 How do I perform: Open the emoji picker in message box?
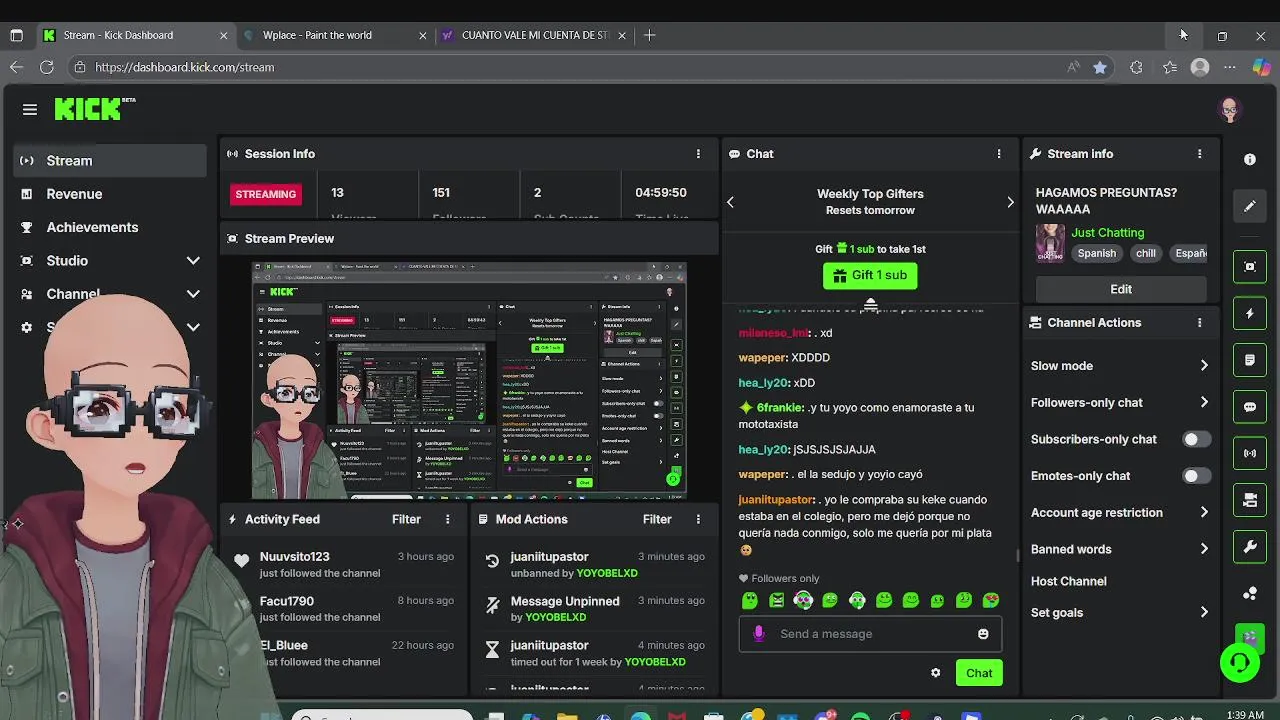(x=983, y=634)
